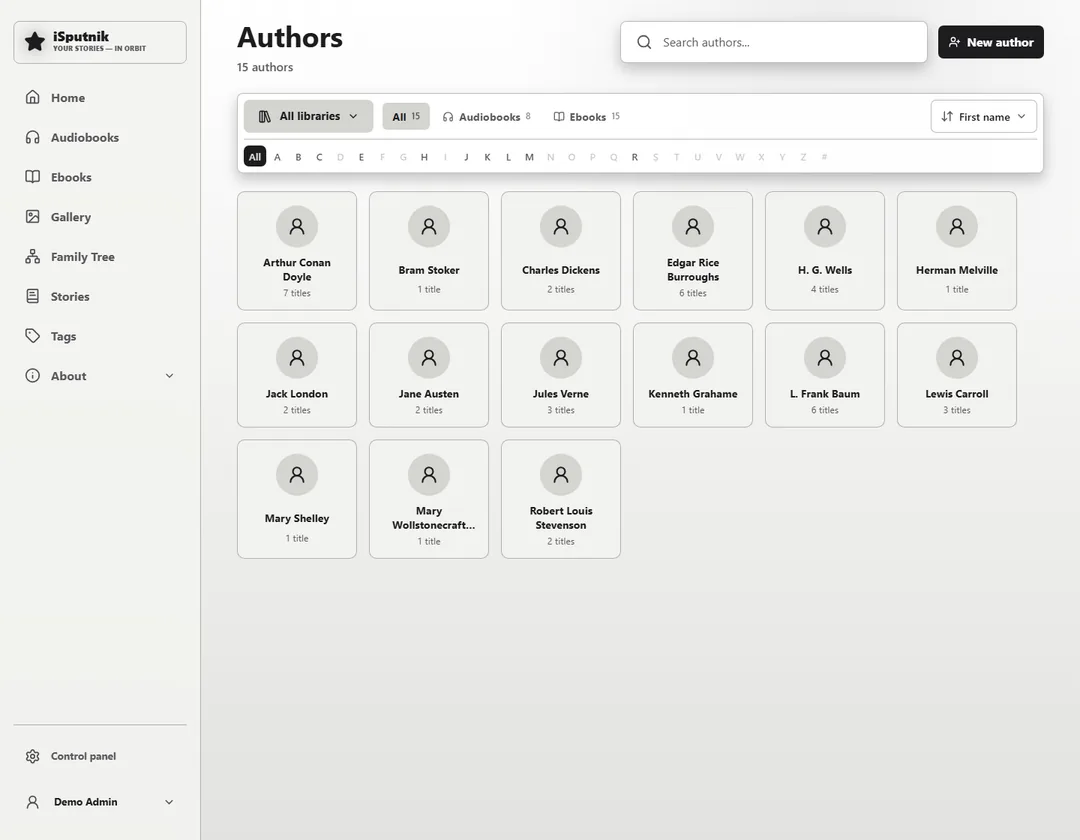The image size is (1080, 840).
Task: Click the "15 authors" count text
Action: [265, 67]
